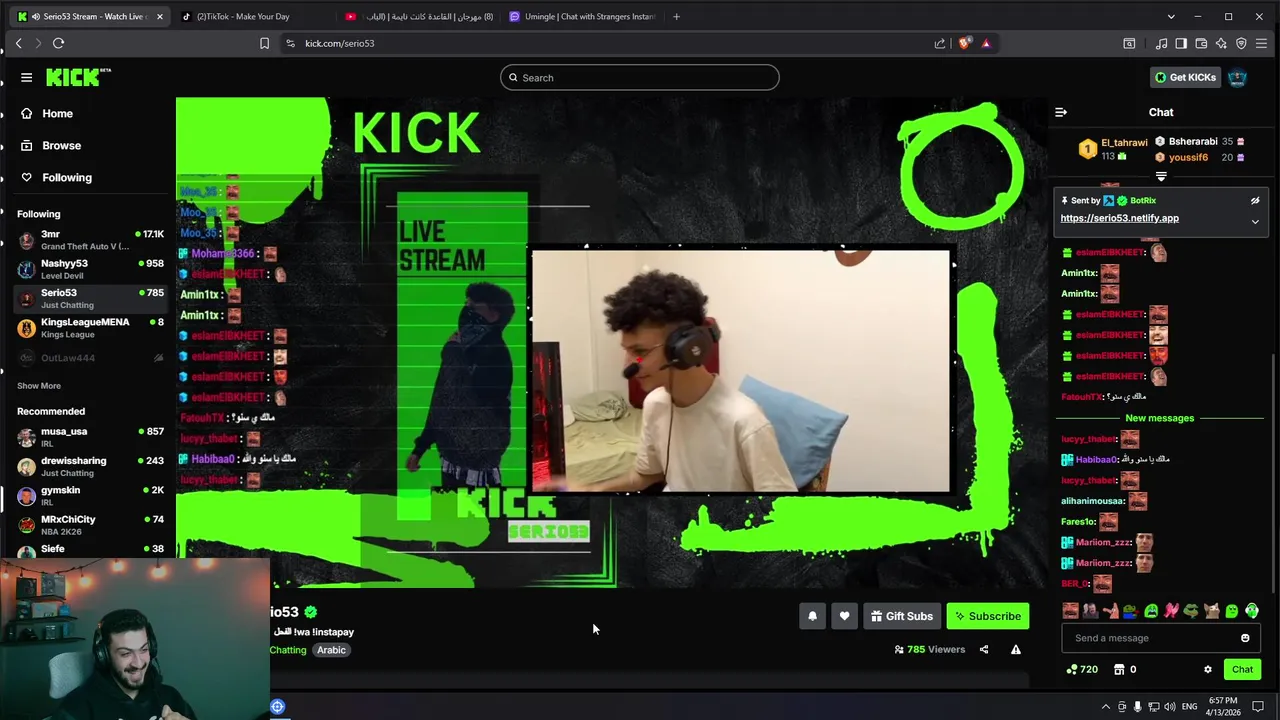Insert Pepe with rose quick emote

pos(1130,611)
